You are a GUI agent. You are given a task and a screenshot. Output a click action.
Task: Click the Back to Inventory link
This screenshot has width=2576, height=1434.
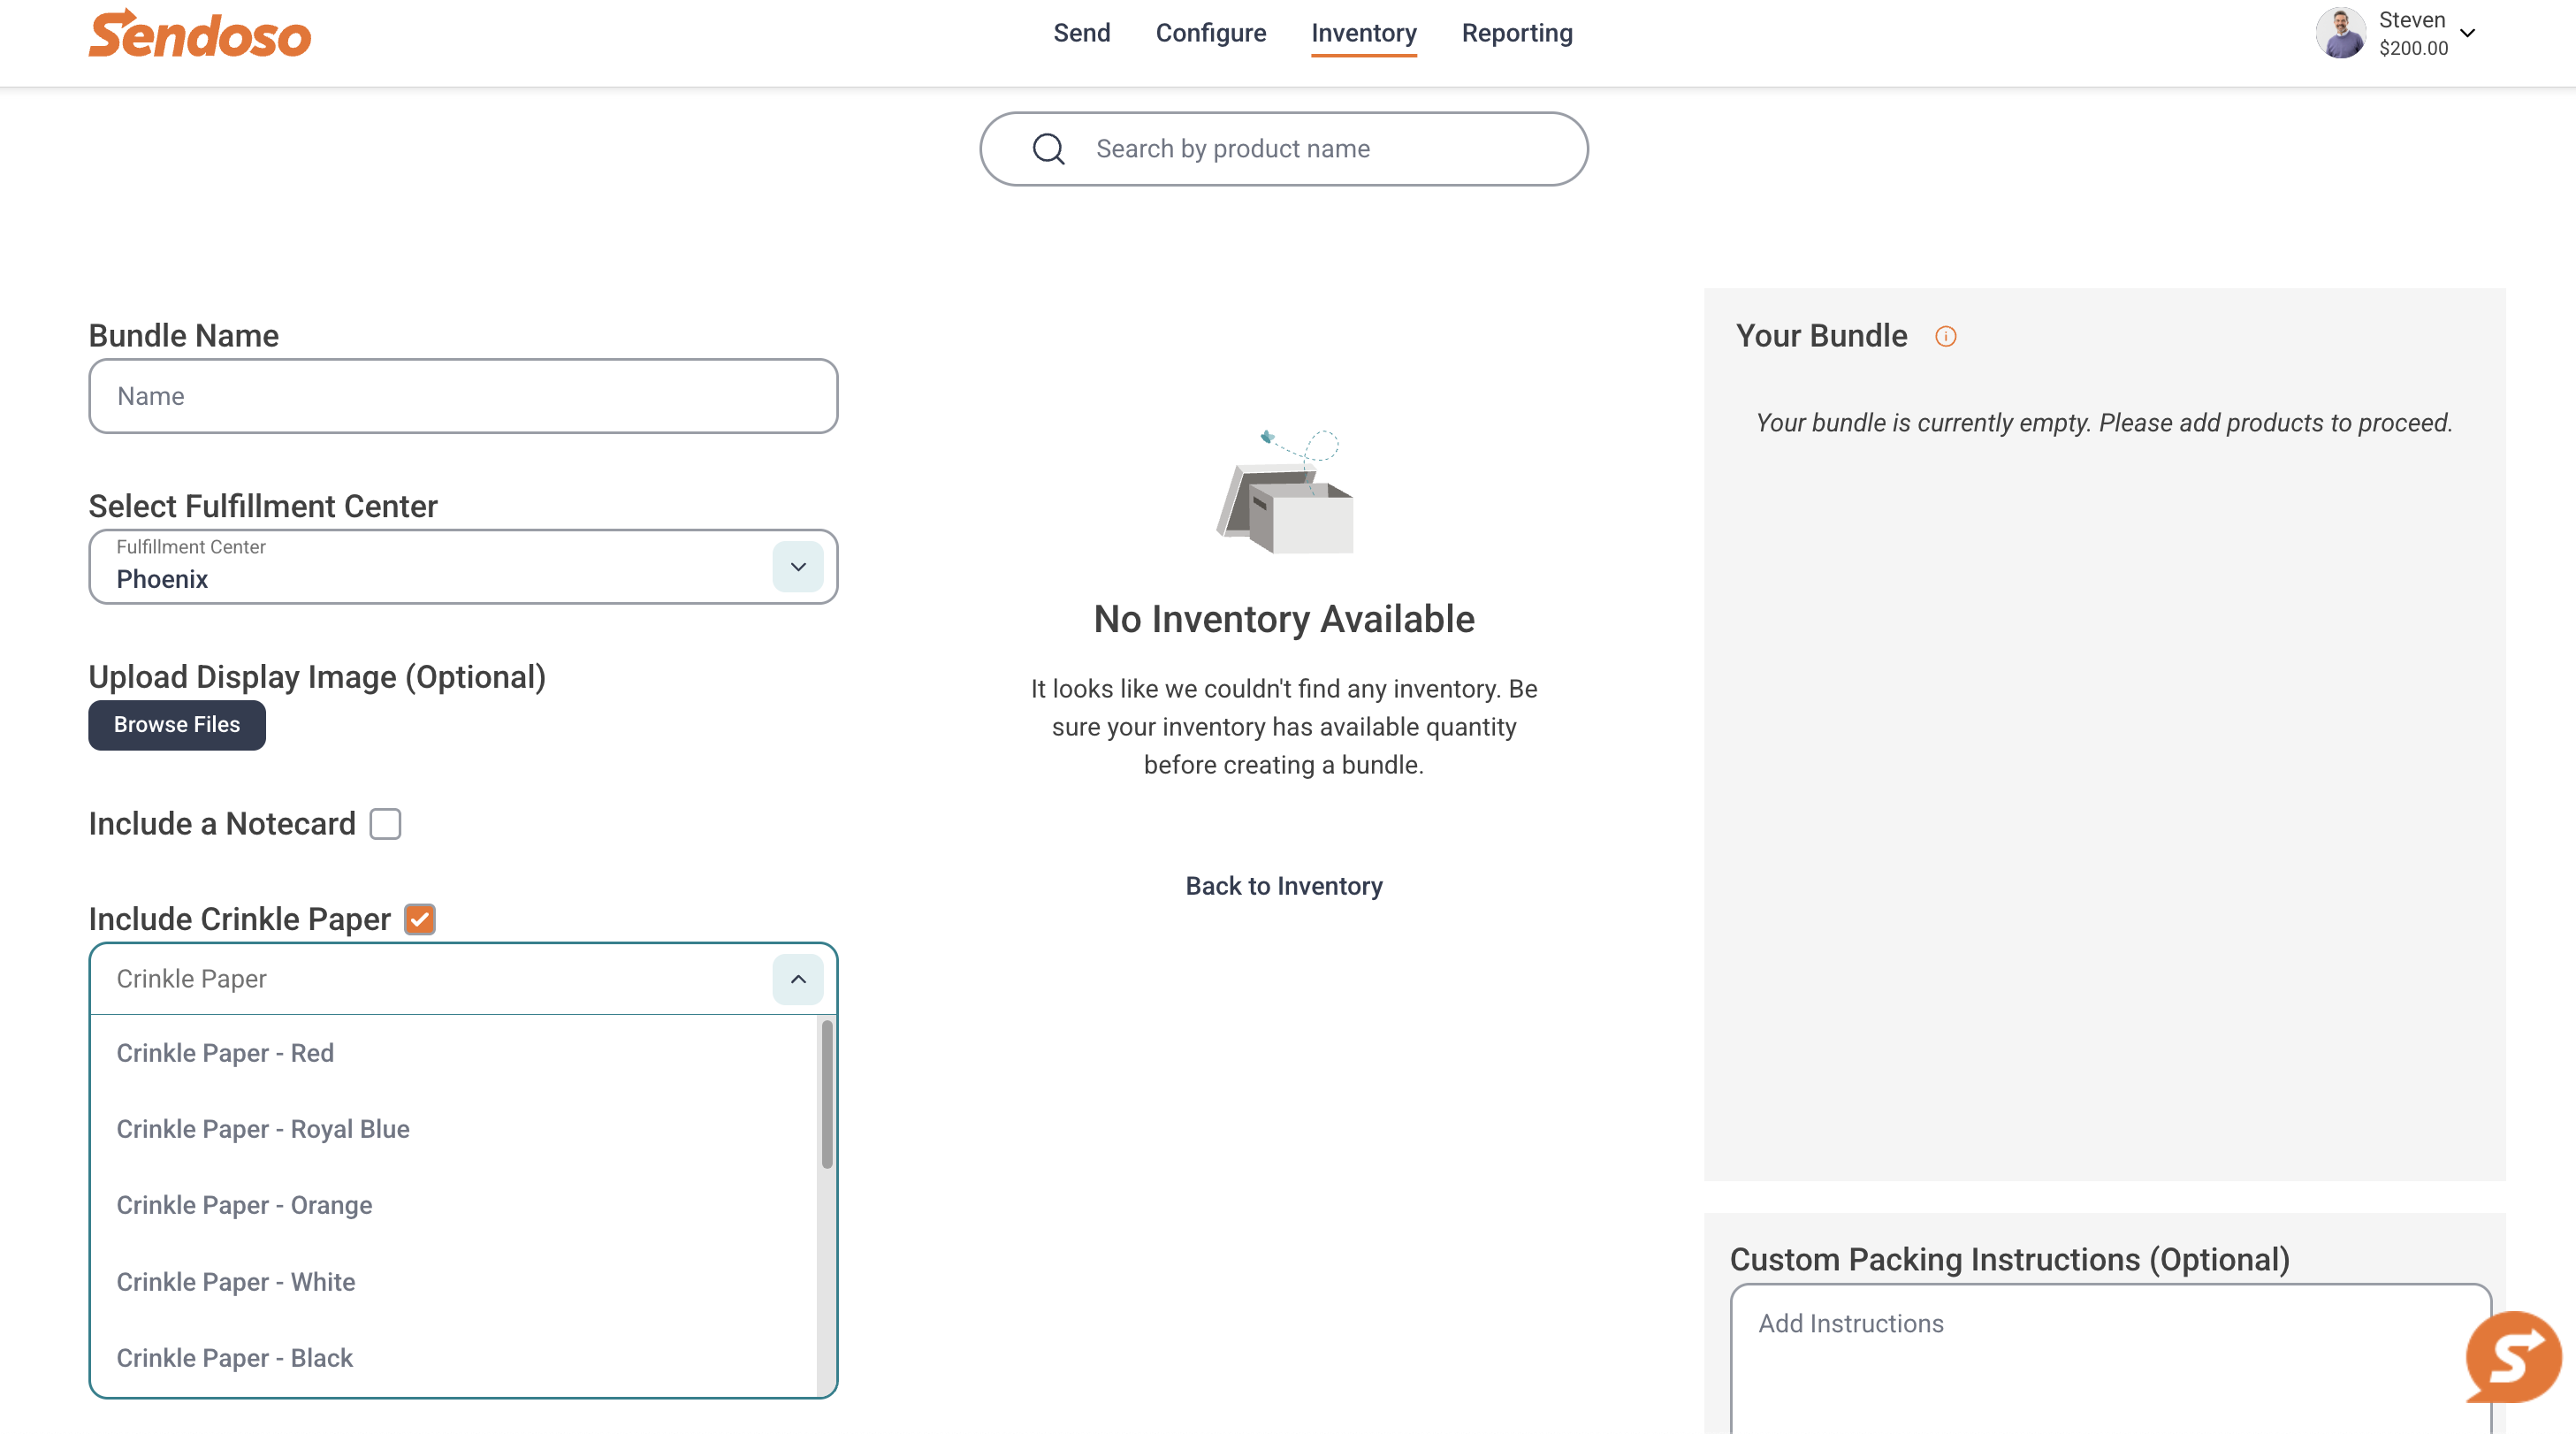[1284, 886]
